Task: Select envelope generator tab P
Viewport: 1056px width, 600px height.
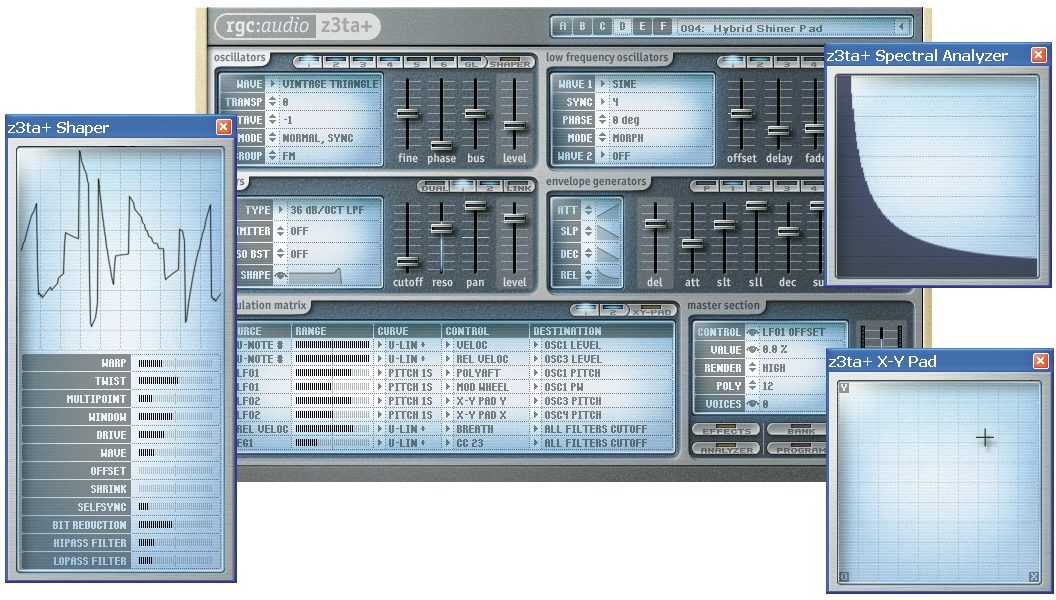Action: pos(705,187)
